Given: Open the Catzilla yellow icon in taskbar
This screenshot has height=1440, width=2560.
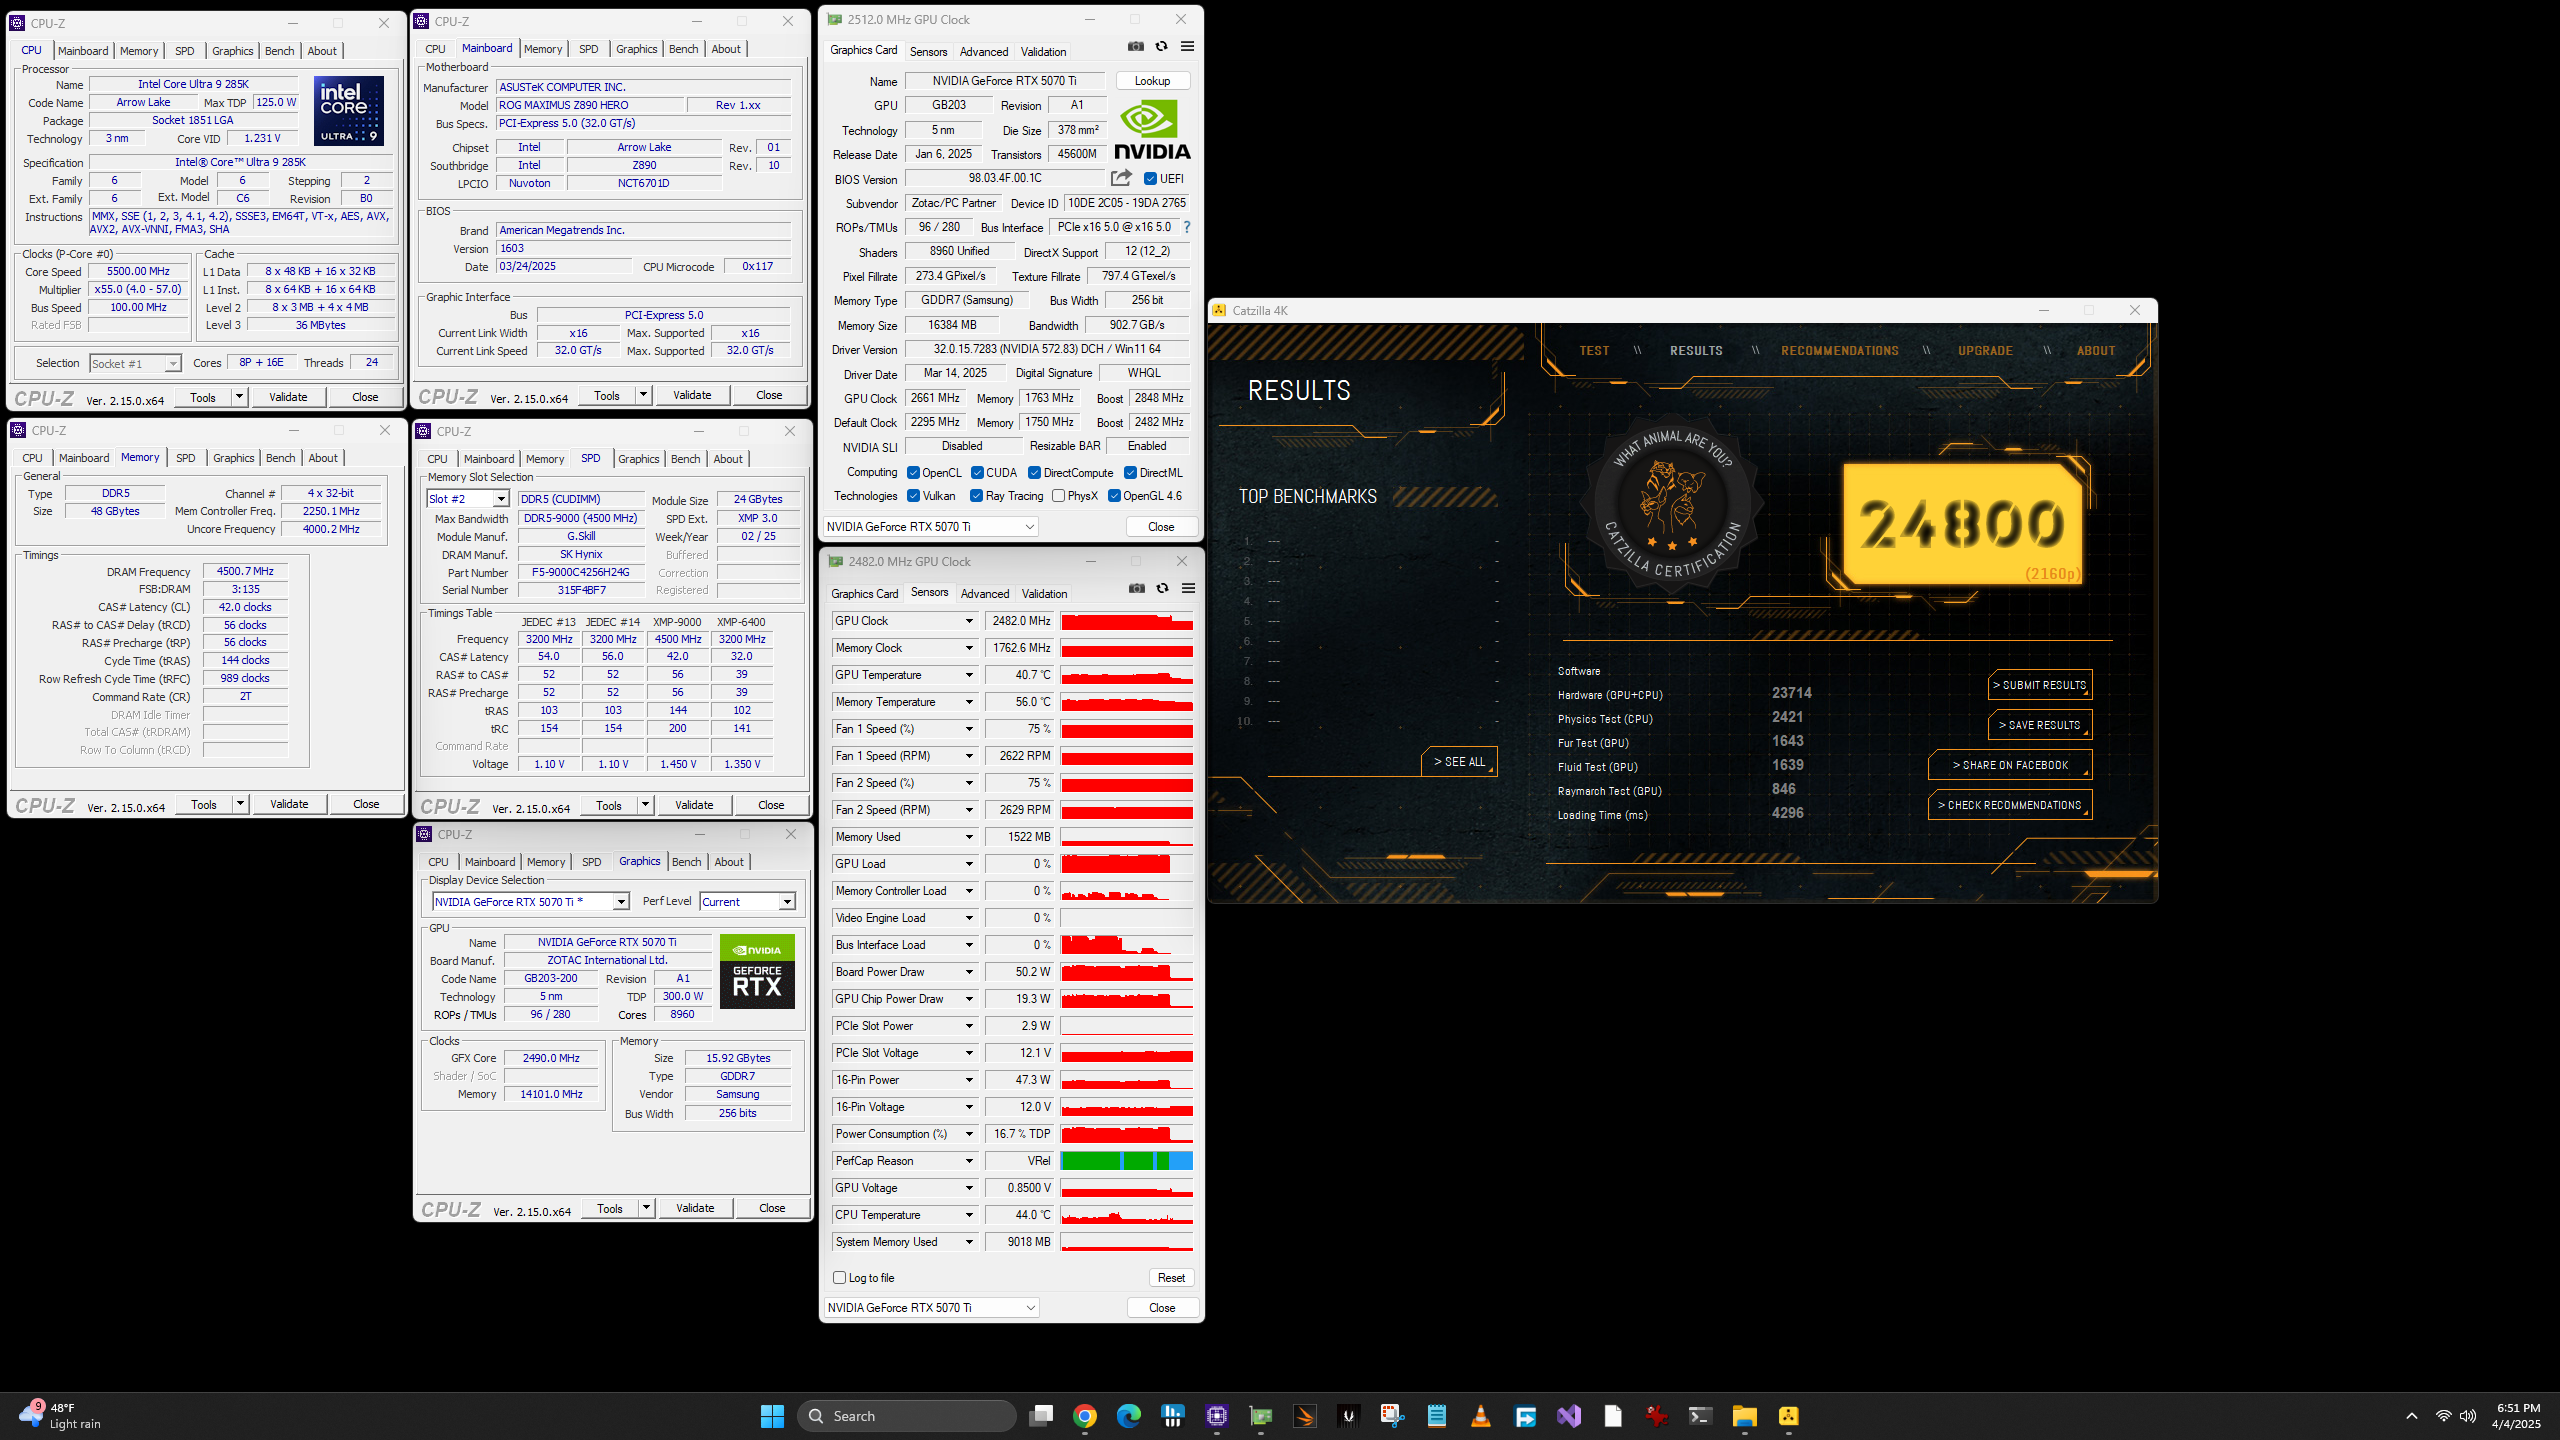Looking at the screenshot, I should point(1789,1416).
